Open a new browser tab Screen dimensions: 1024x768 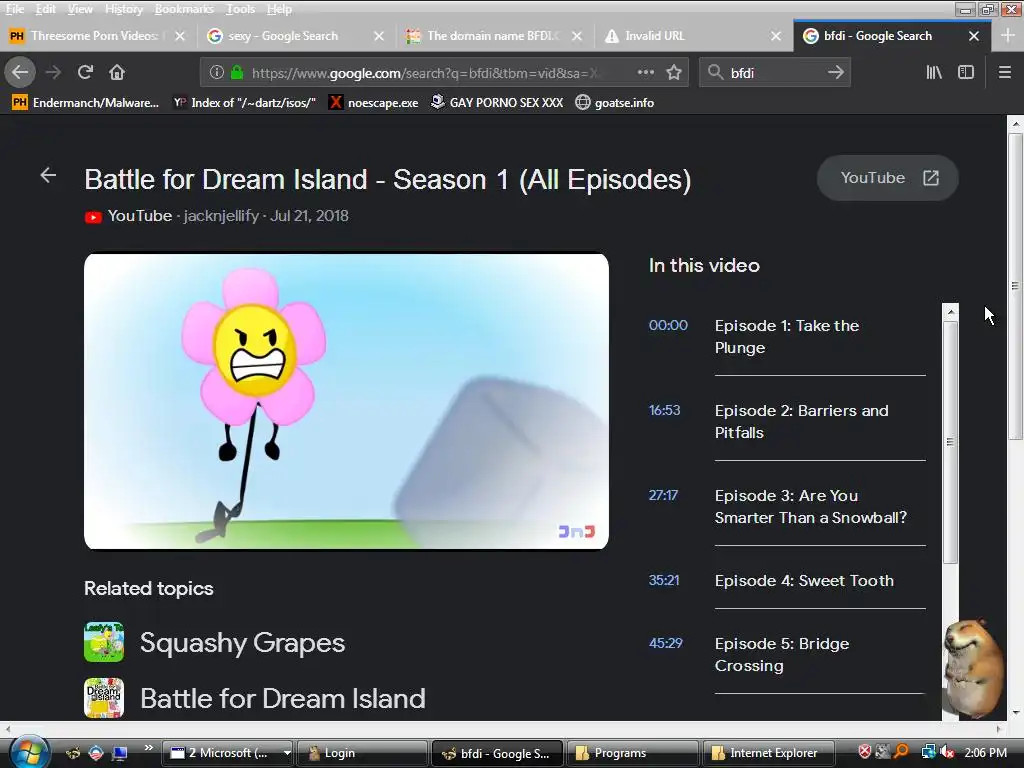click(x=1008, y=35)
